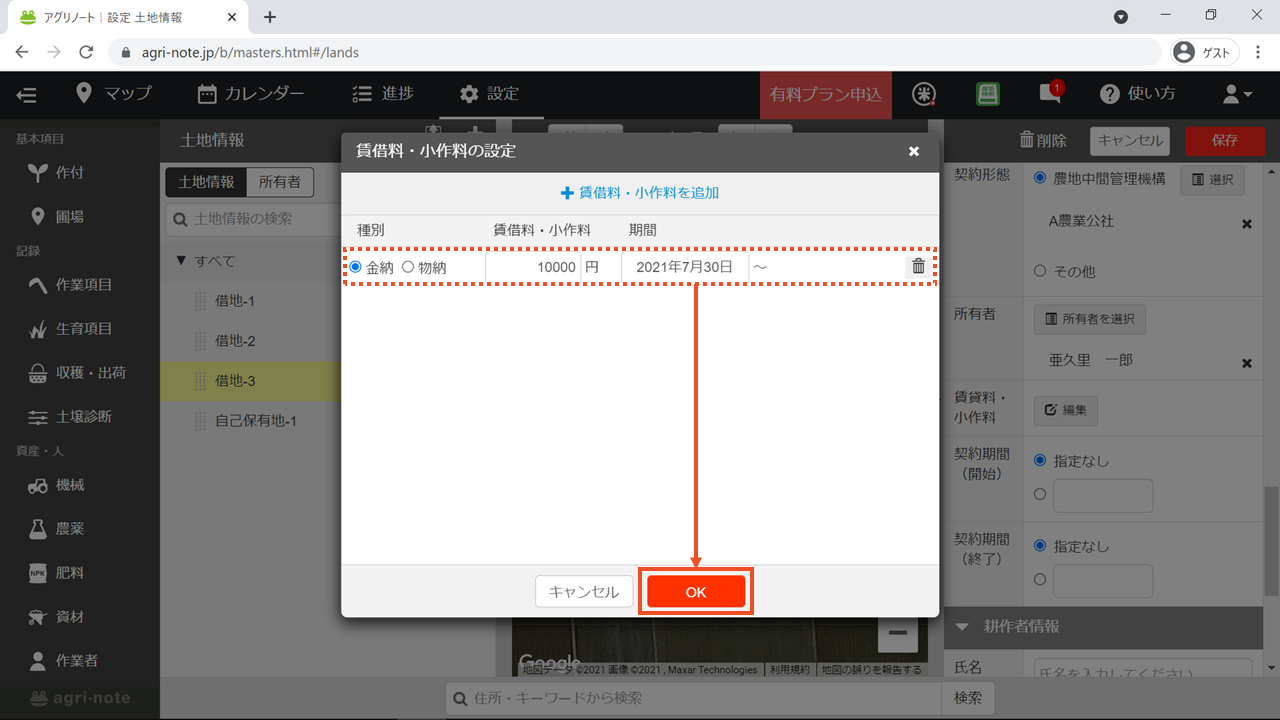Open the 設定 tab
Viewport: 1280px width, 720px height.
[x=490, y=94]
